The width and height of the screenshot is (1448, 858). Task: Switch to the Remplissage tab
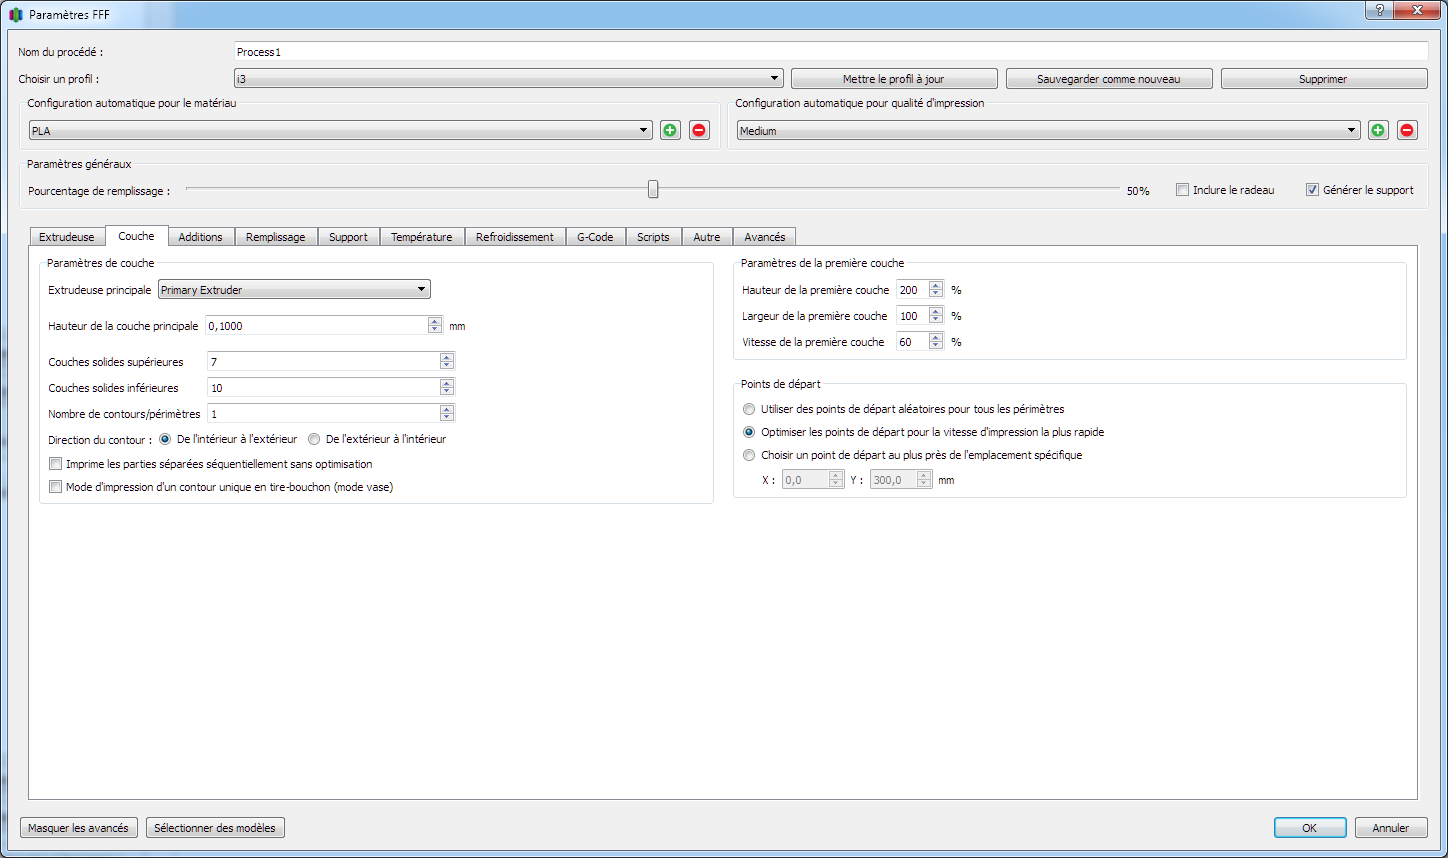coord(276,237)
